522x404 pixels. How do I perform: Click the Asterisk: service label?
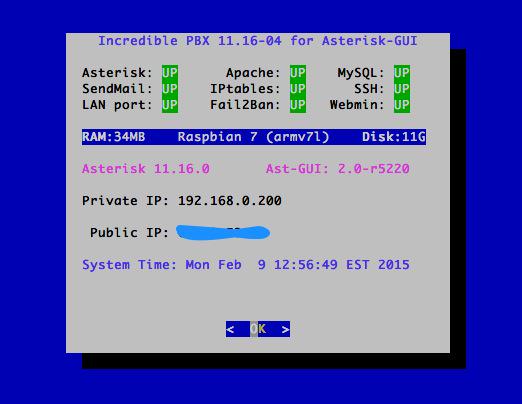[117, 73]
